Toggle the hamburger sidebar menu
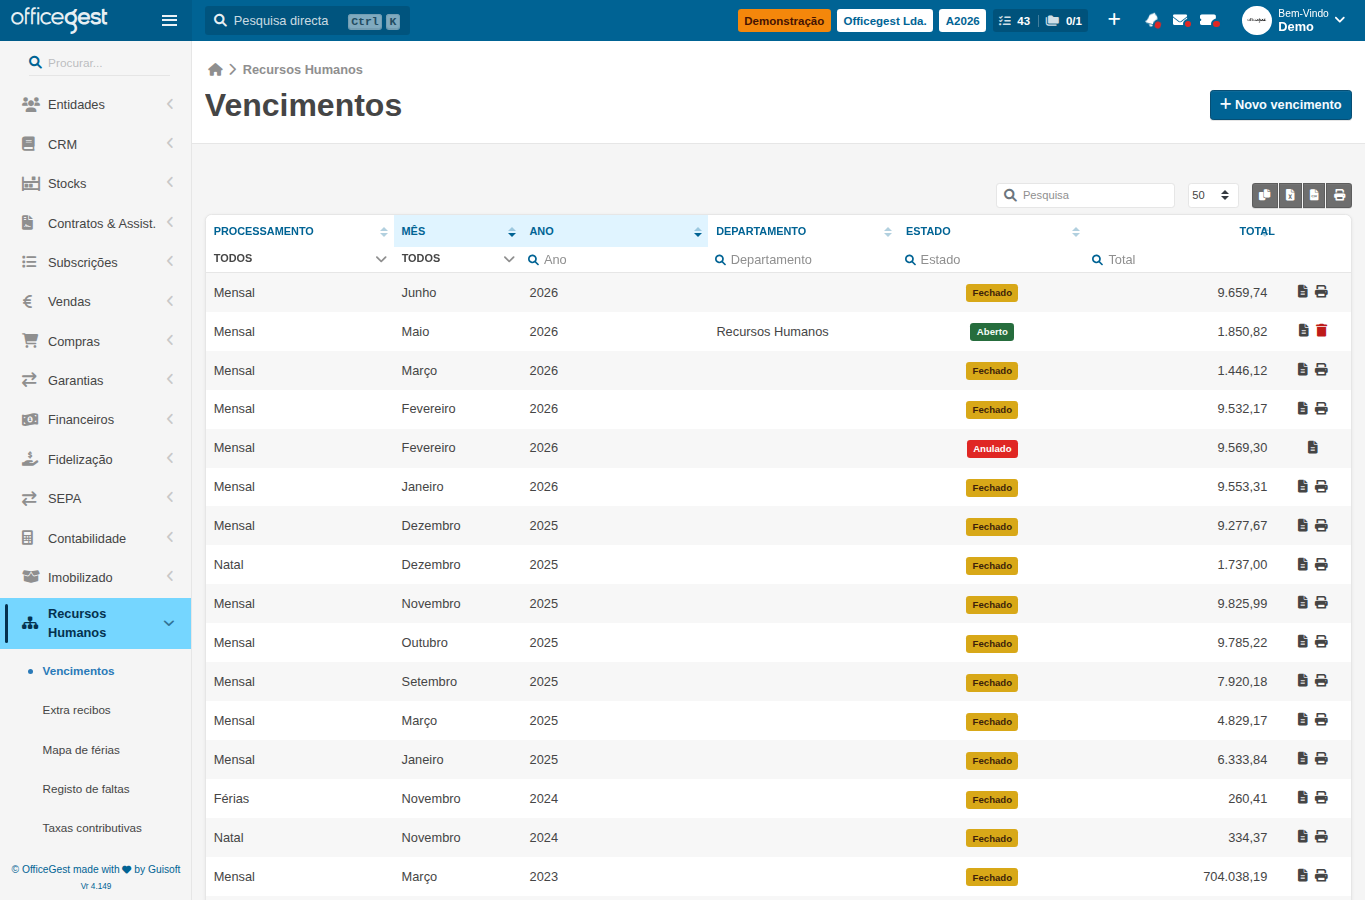The image size is (1365, 900). coord(169,20)
